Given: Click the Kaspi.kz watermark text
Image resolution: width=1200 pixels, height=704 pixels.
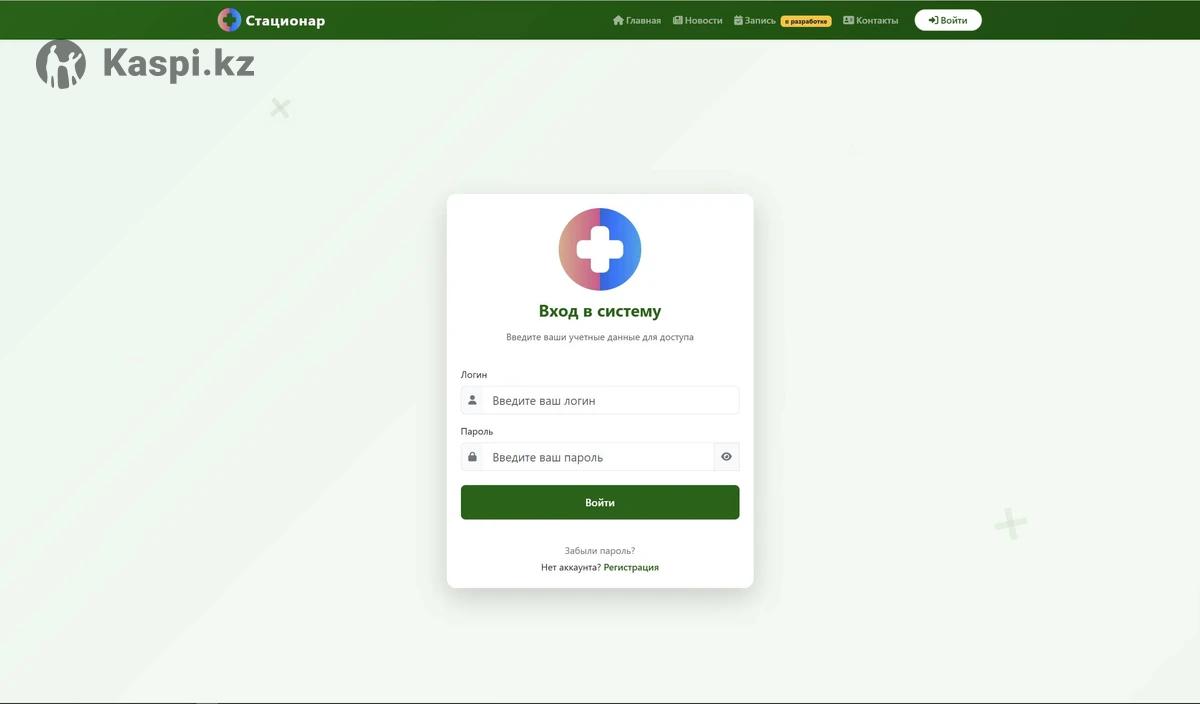Looking at the screenshot, I should [x=179, y=64].
